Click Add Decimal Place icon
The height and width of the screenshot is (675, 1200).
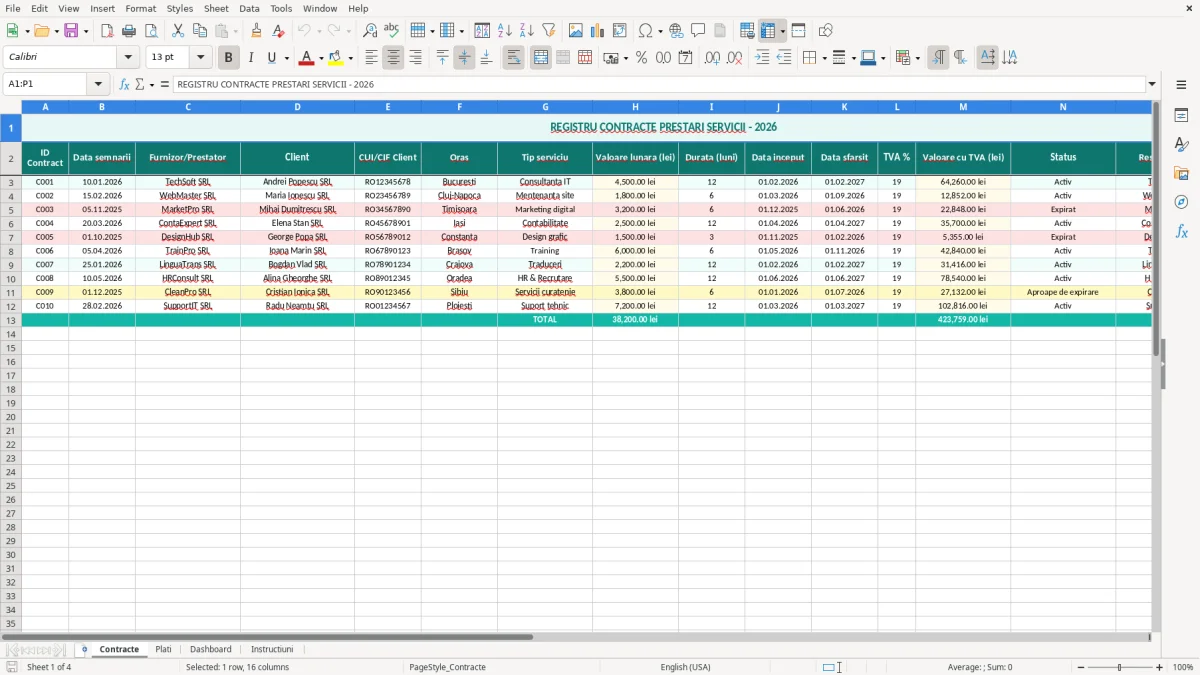[712, 58]
